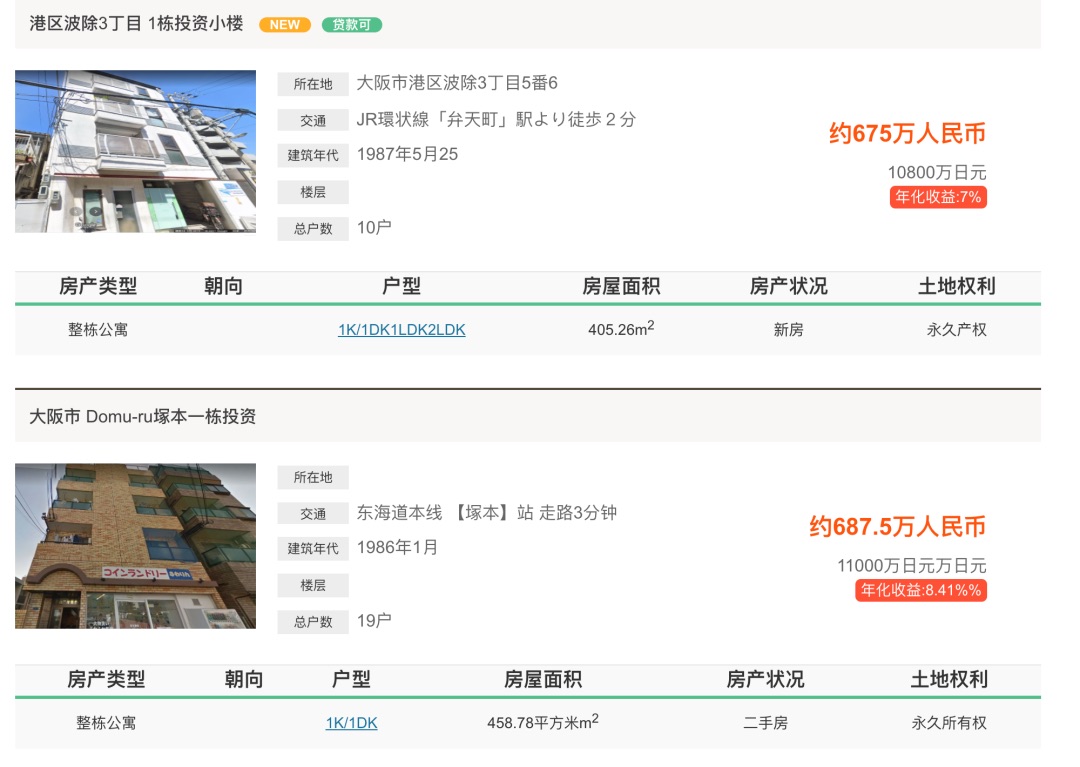Open the 1K/1DK1LDK2LDK floor plan link
1080x767 pixels.
[402, 330]
